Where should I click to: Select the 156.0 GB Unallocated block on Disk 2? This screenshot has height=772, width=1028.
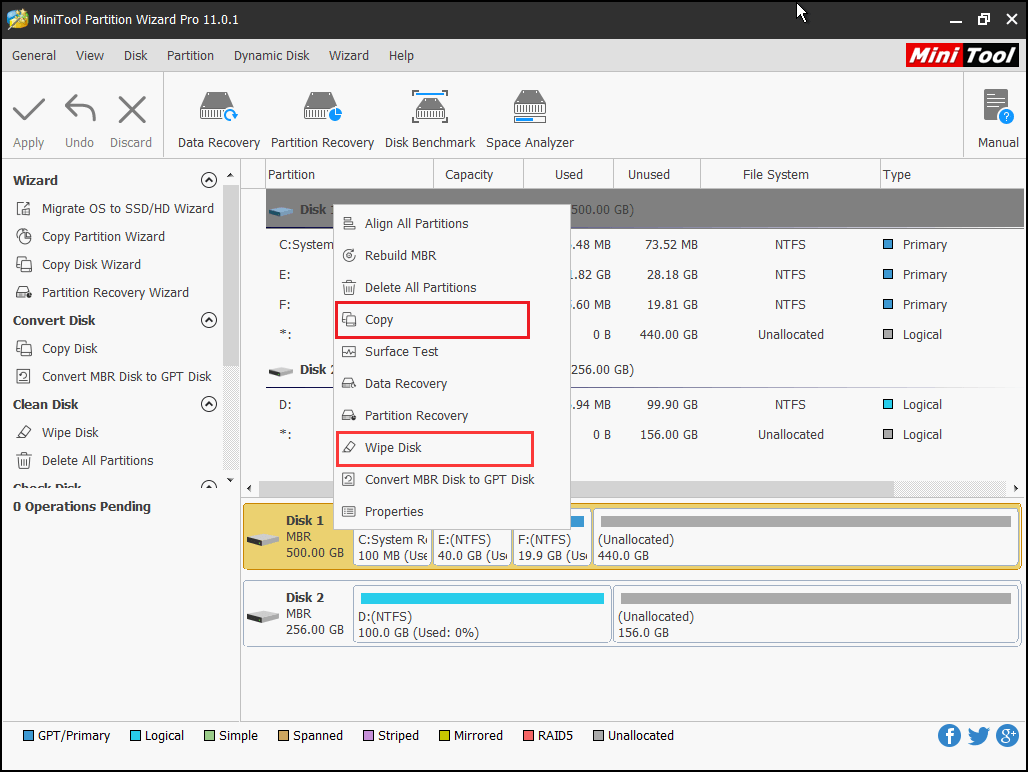[815, 615]
